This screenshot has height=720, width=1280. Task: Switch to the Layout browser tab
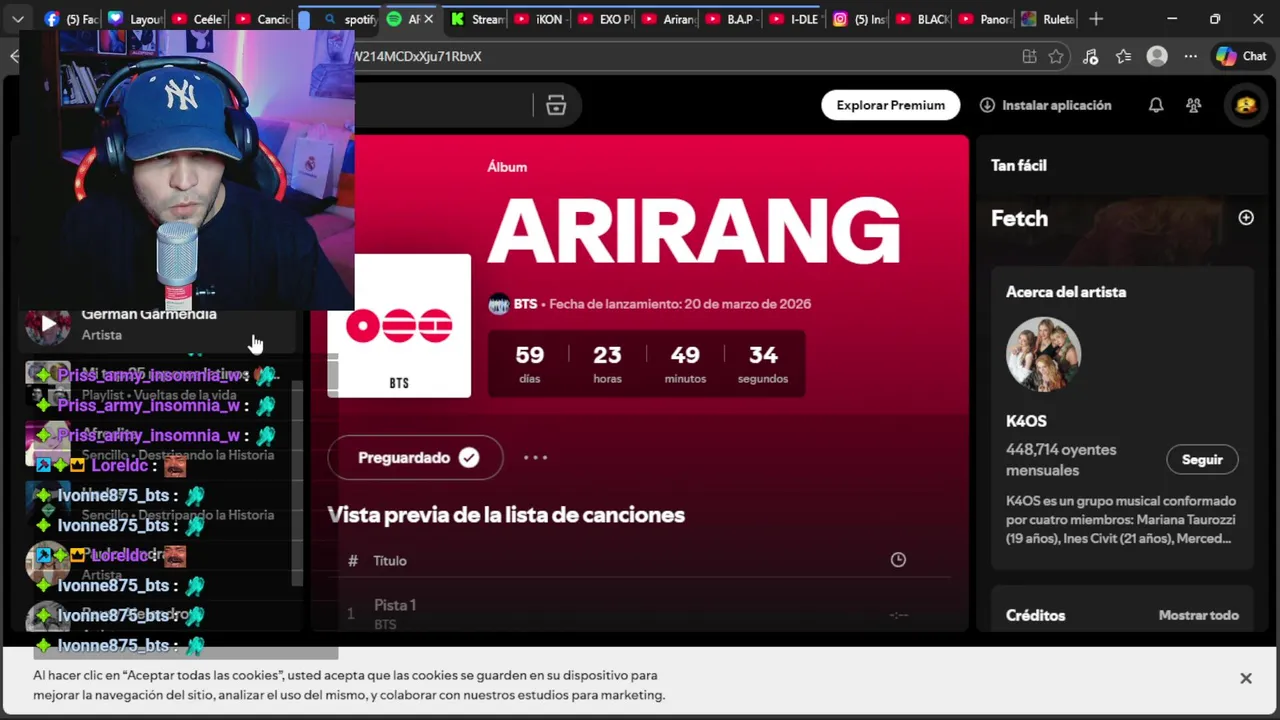pos(135,19)
